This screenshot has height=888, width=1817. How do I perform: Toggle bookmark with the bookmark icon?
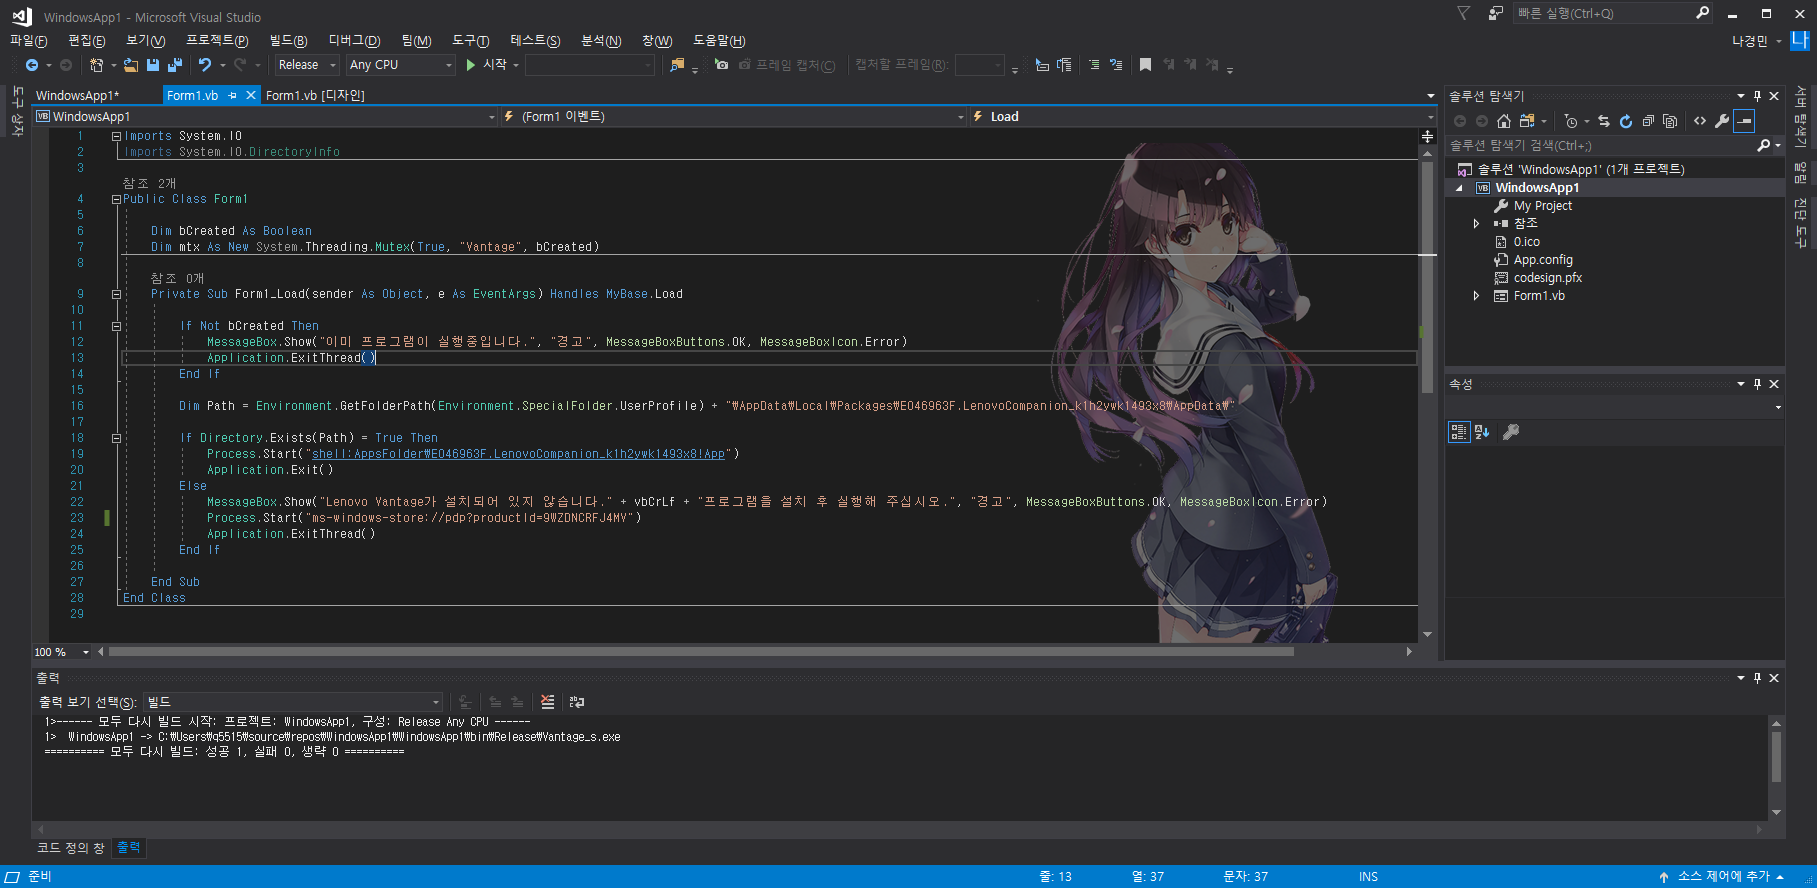click(x=1145, y=65)
